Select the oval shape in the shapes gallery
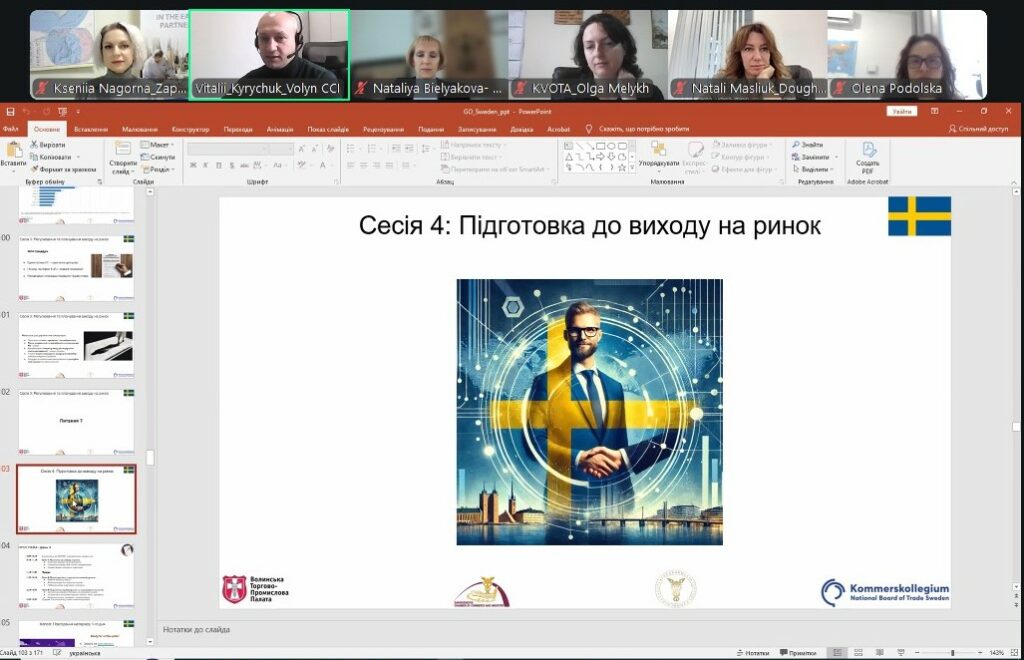The width and height of the screenshot is (1024, 660). pyautogui.click(x=611, y=146)
